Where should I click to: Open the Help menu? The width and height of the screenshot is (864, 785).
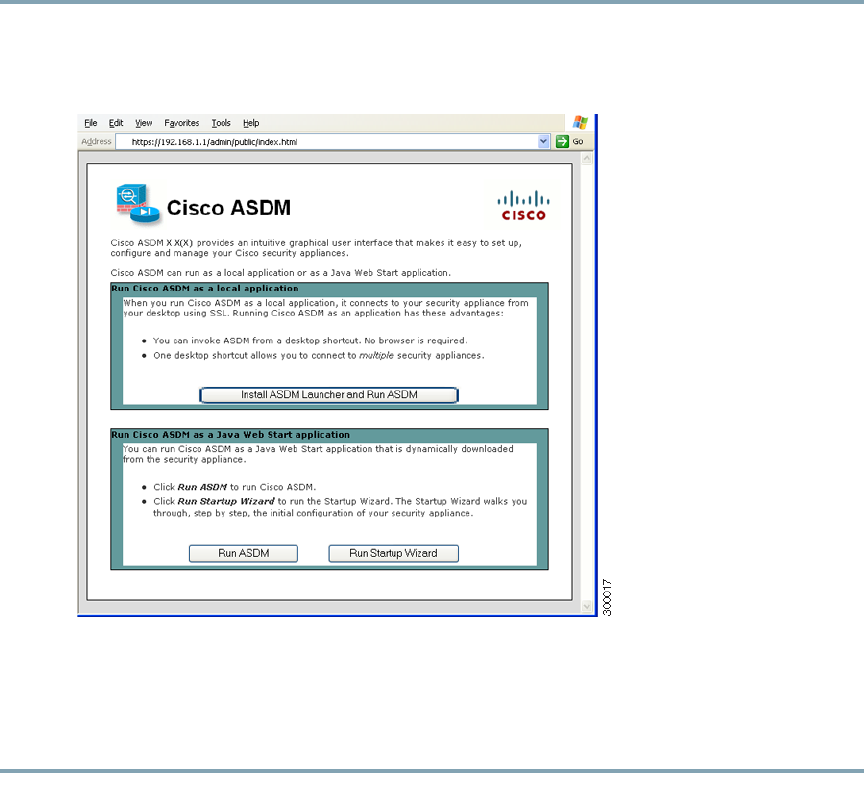point(251,123)
